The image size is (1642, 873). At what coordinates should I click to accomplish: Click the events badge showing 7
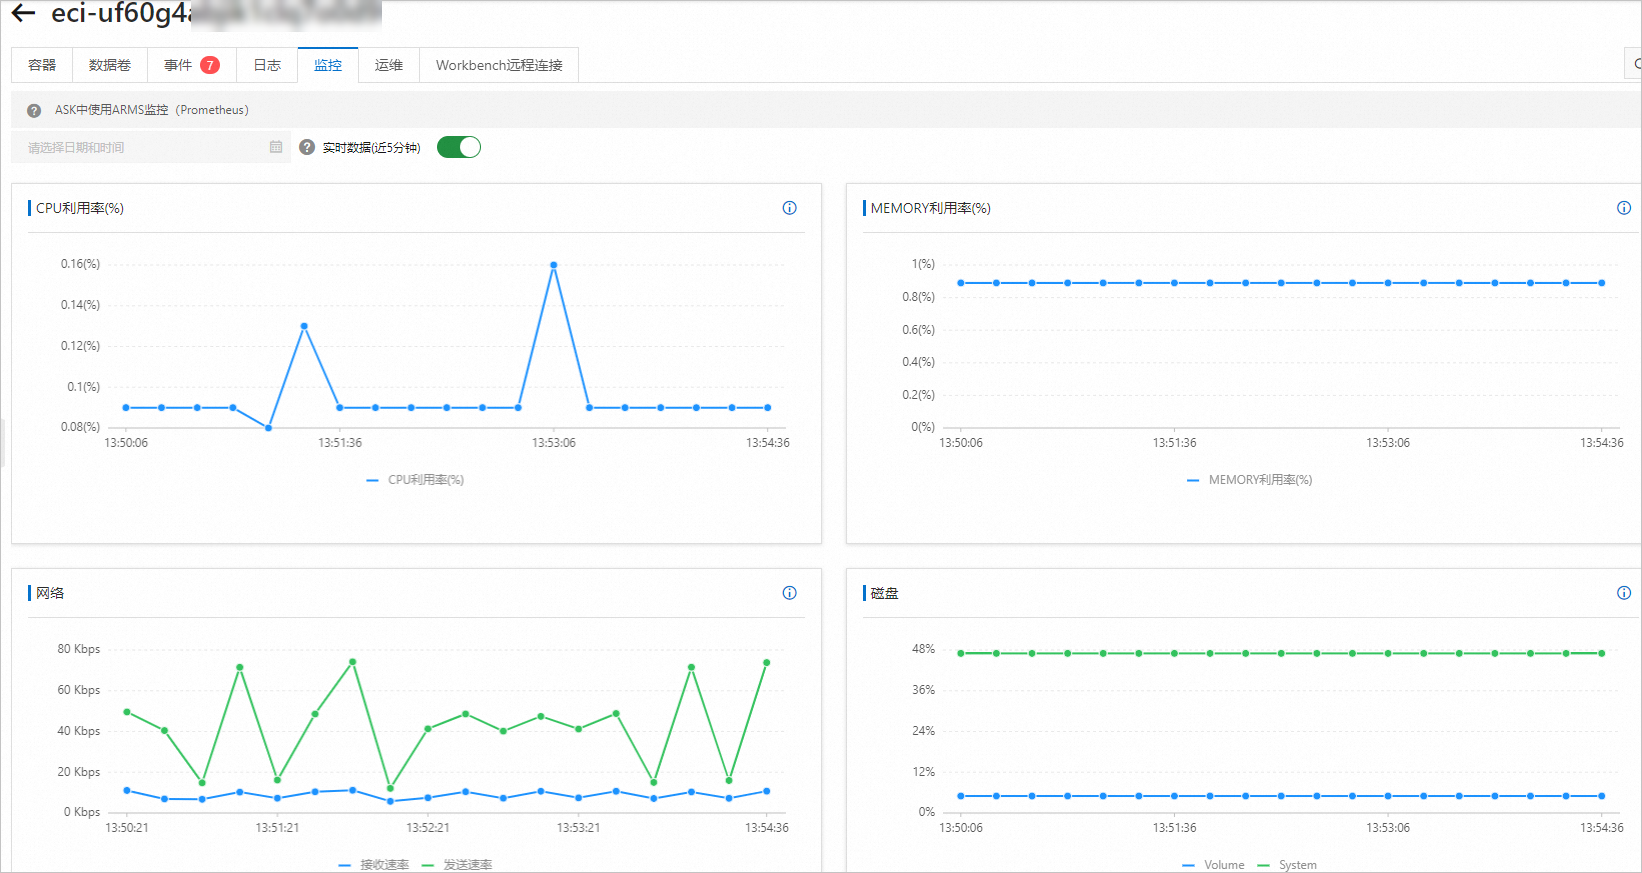(x=210, y=65)
